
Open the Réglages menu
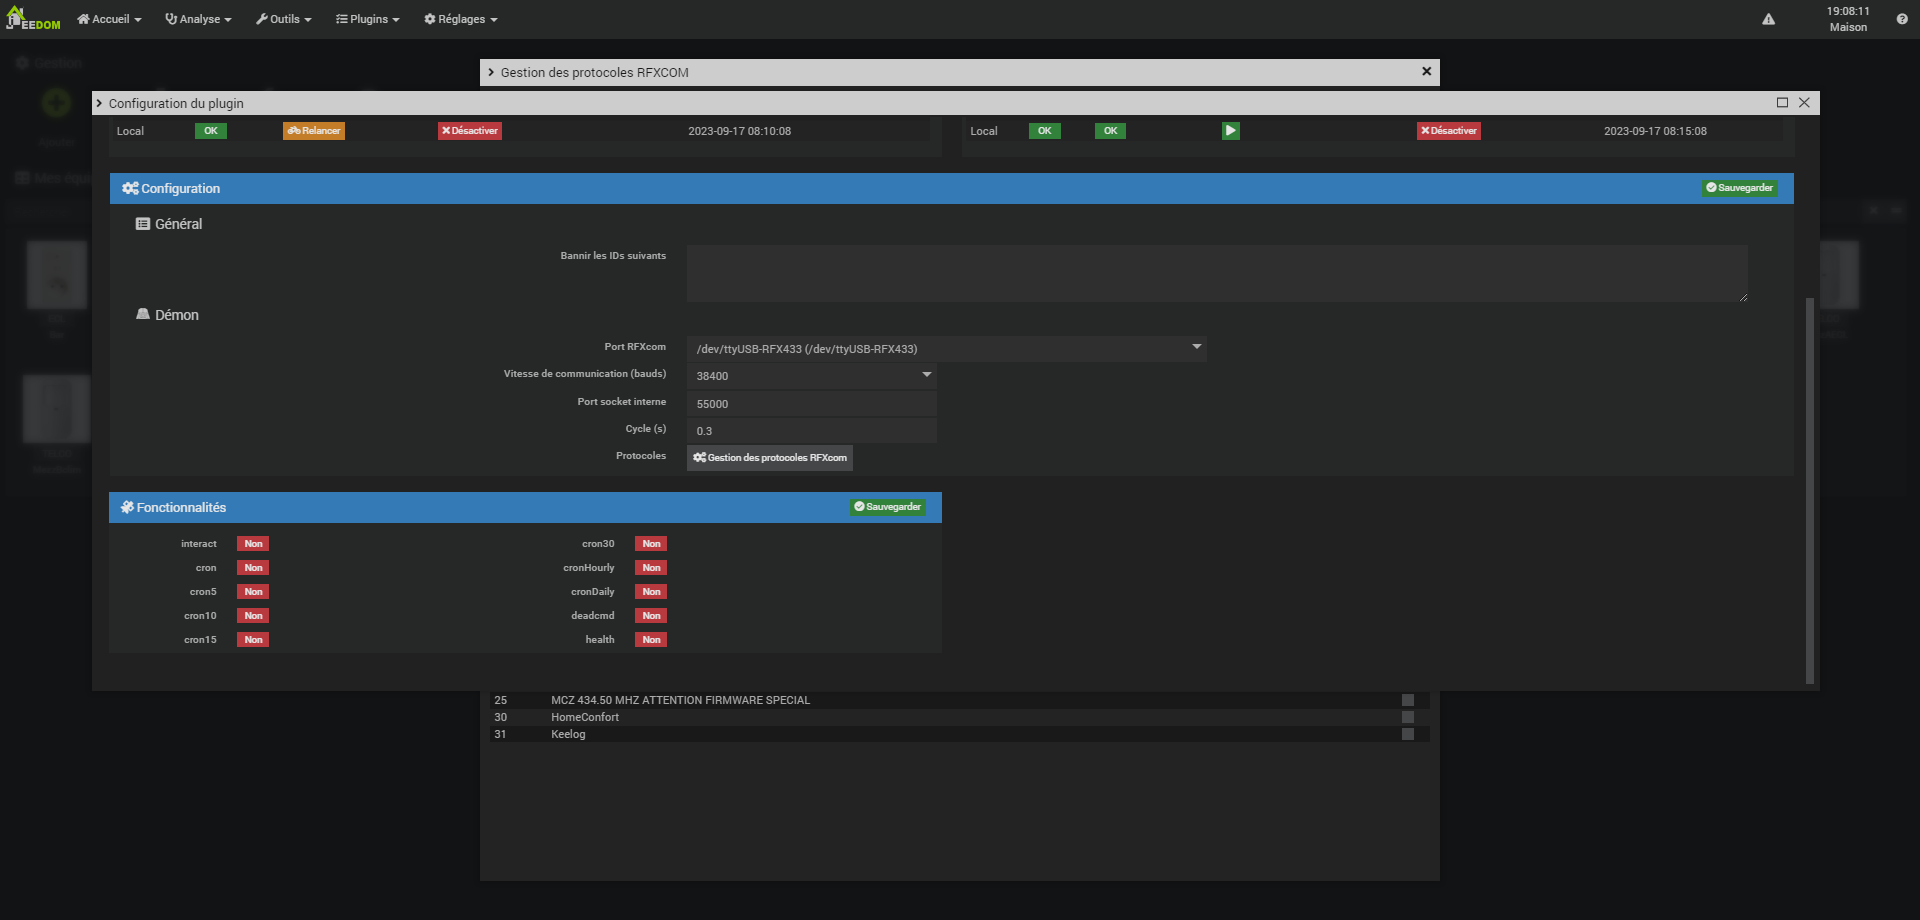coord(460,19)
